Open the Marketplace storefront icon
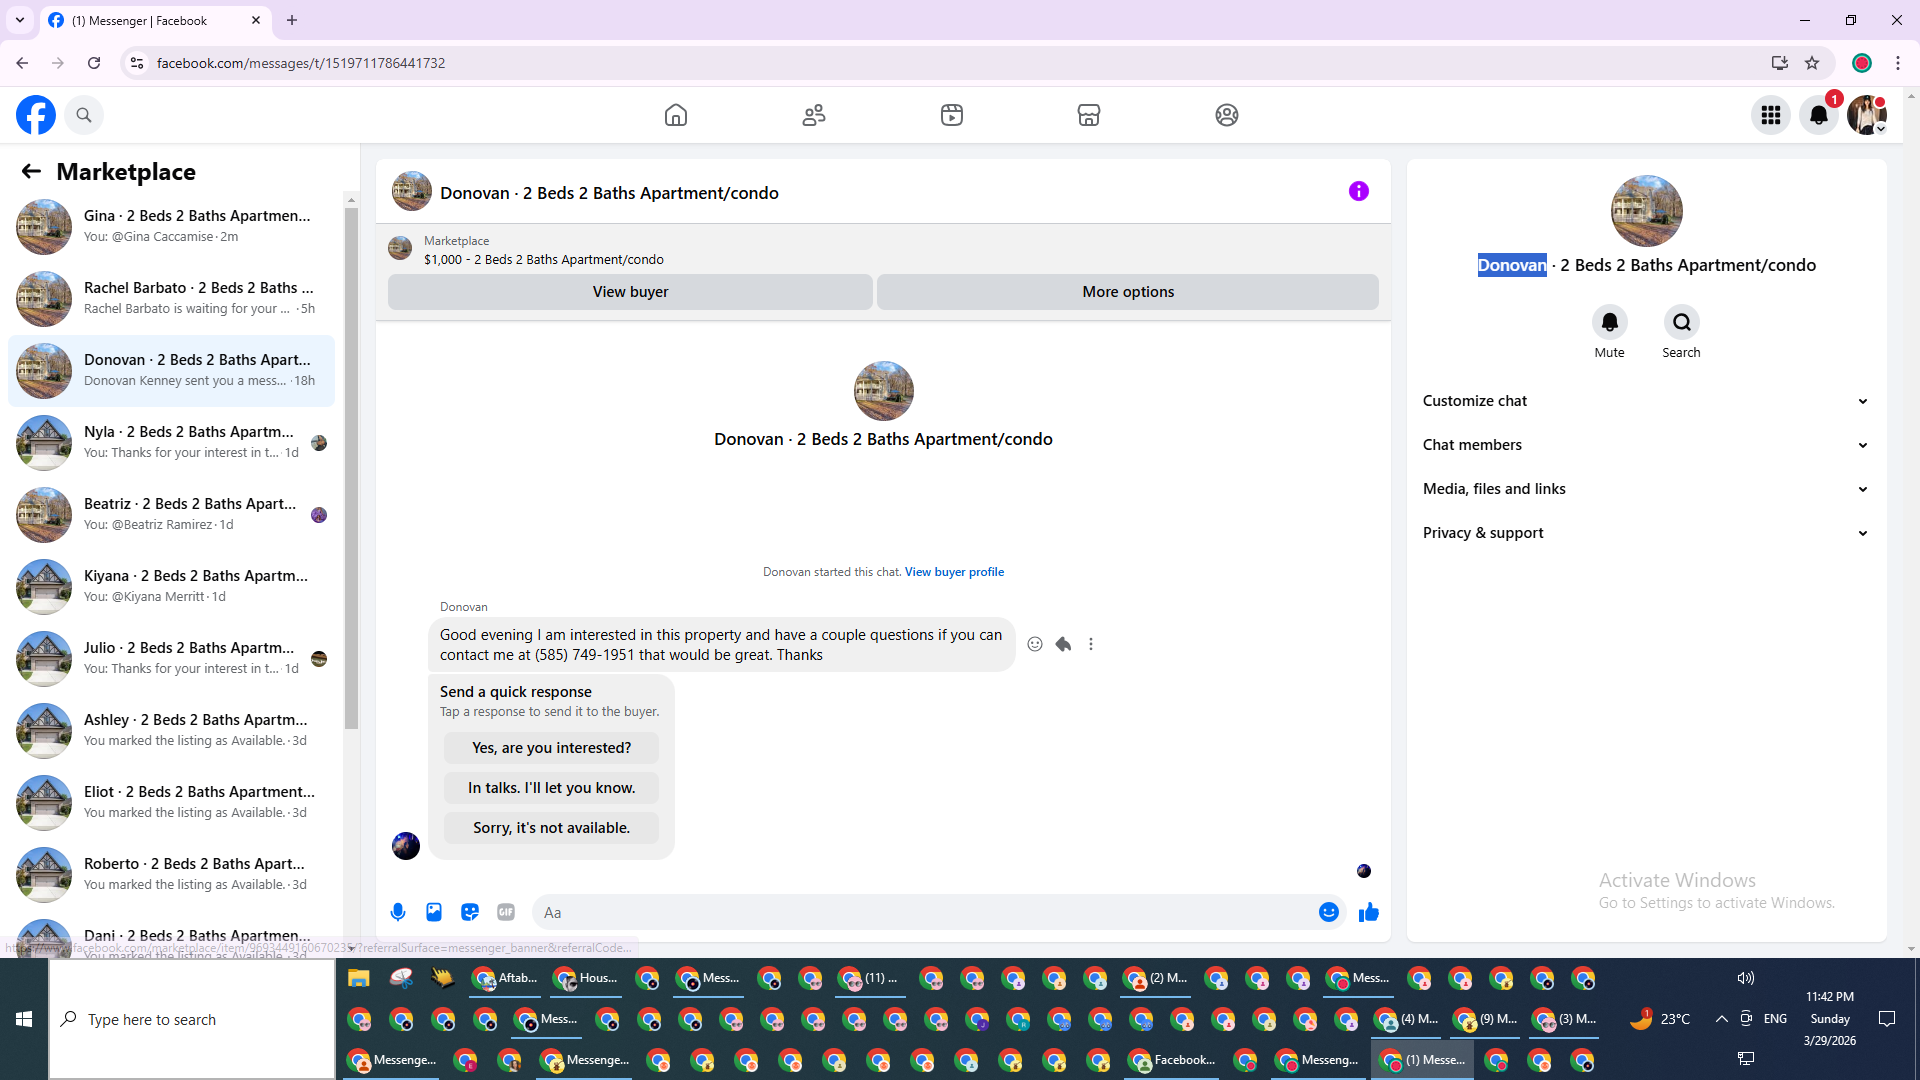This screenshot has width=1920, height=1080. point(1089,115)
